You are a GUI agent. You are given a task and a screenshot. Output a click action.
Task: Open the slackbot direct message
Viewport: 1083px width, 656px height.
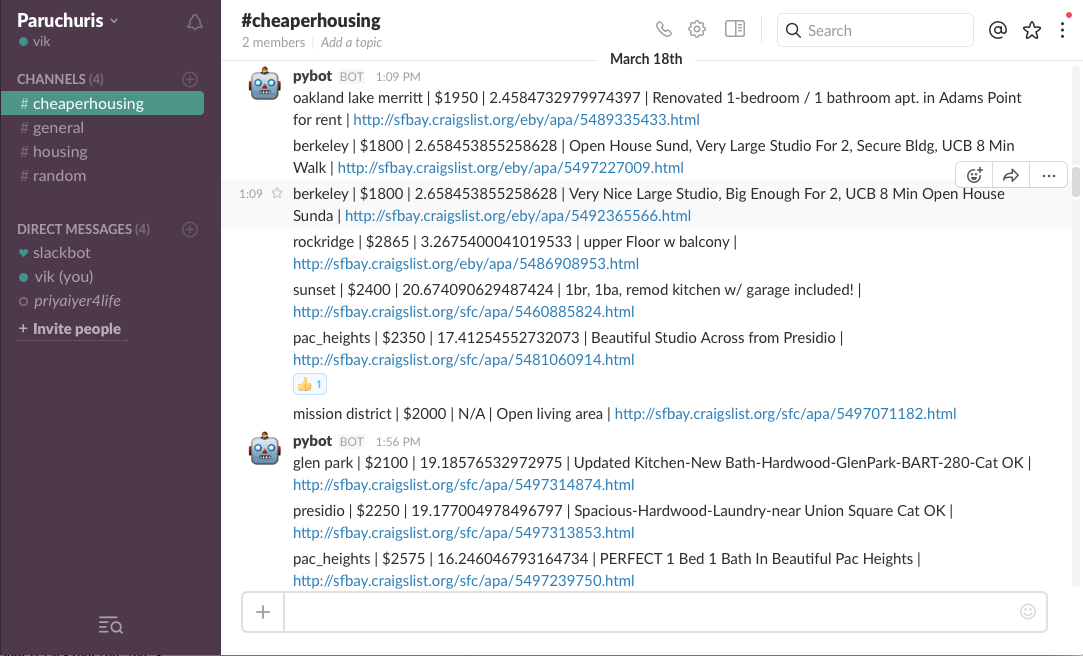(x=64, y=252)
